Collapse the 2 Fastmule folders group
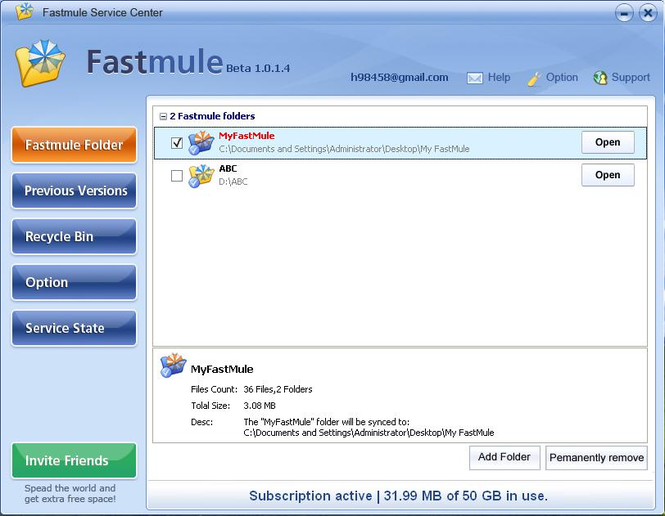Image resolution: width=665 pixels, height=516 pixels. pyautogui.click(x=163, y=116)
